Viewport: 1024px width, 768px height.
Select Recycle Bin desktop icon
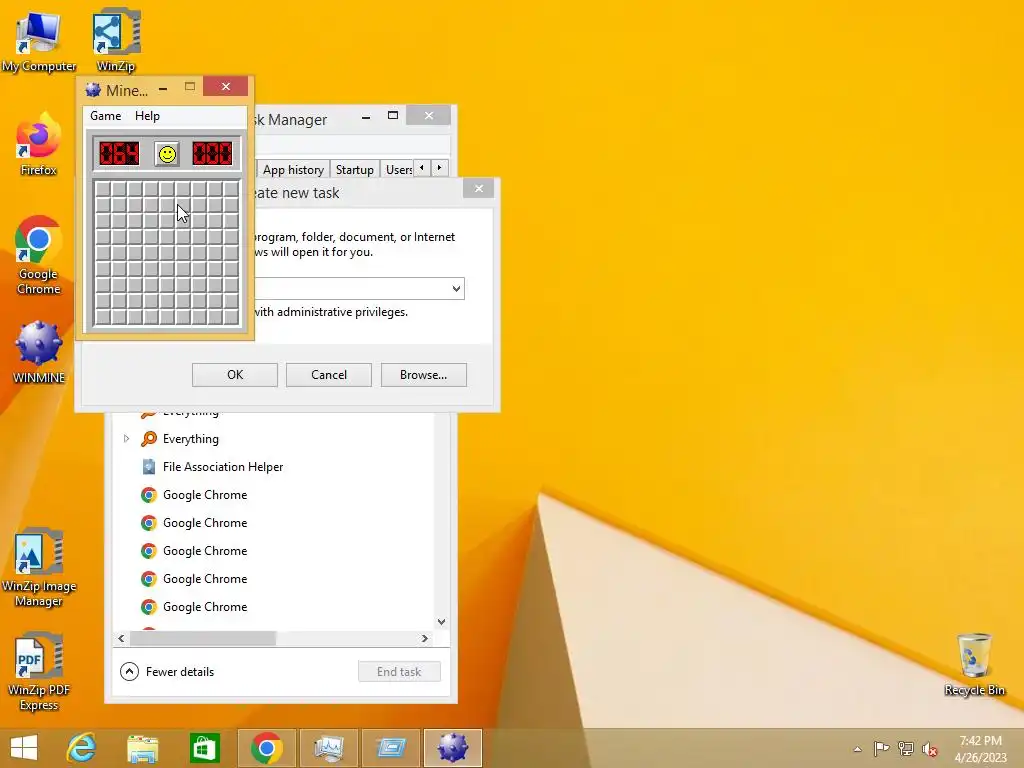(x=974, y=665)
